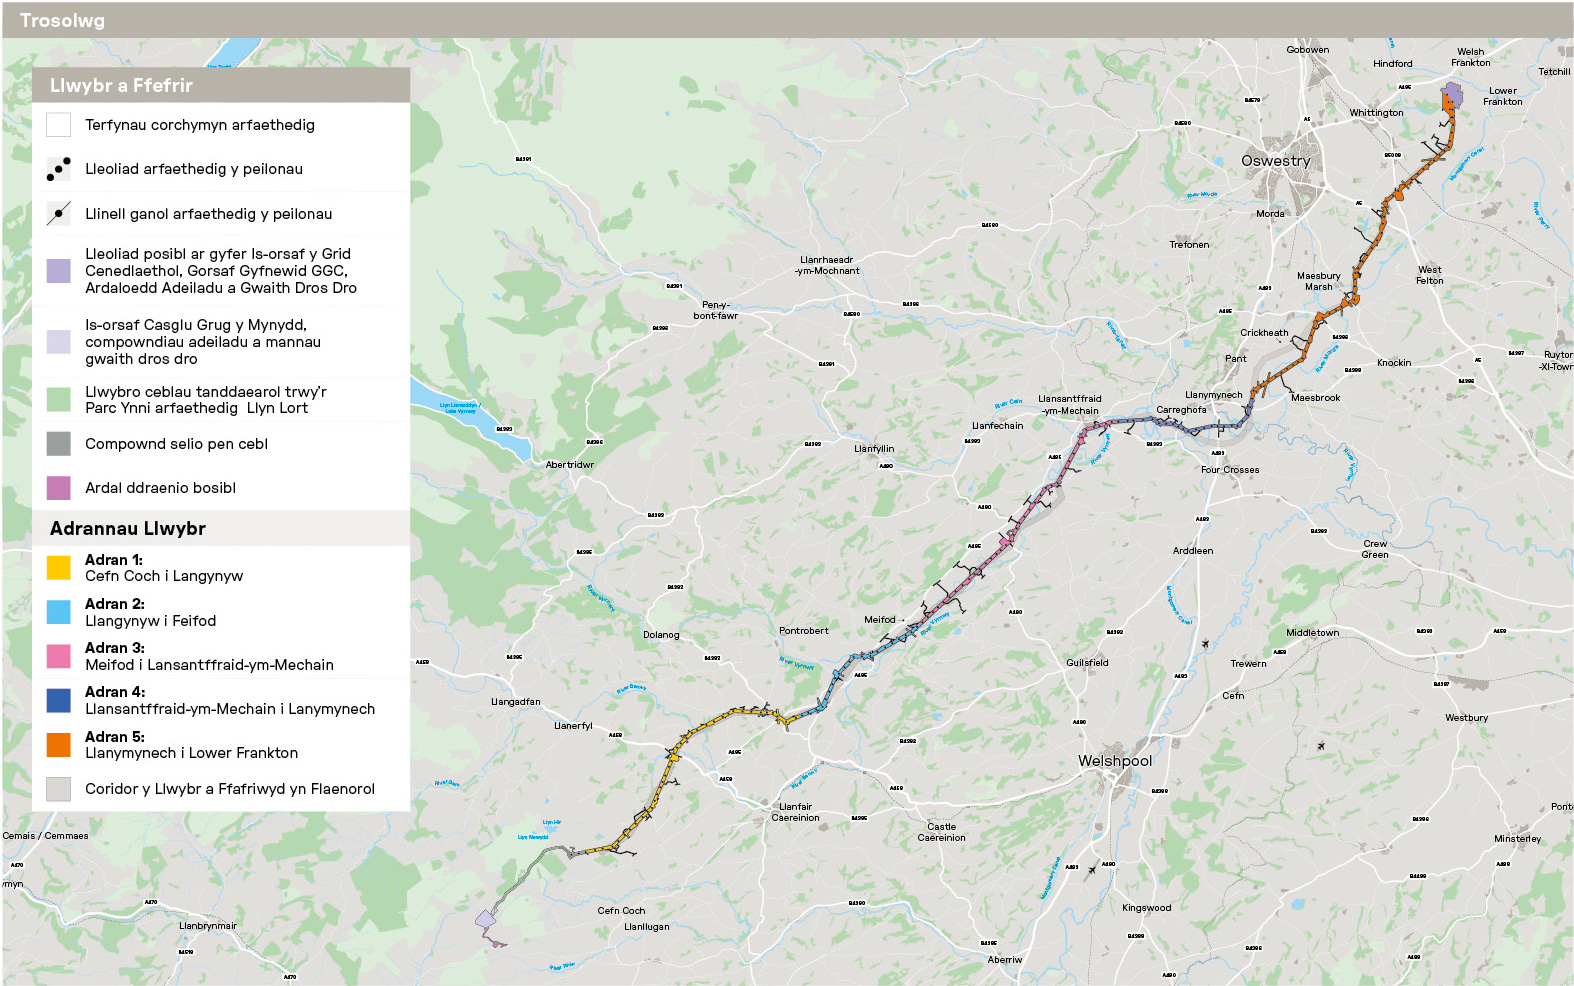Click the purple substation at Lower Frankton

coord(1452,96)
